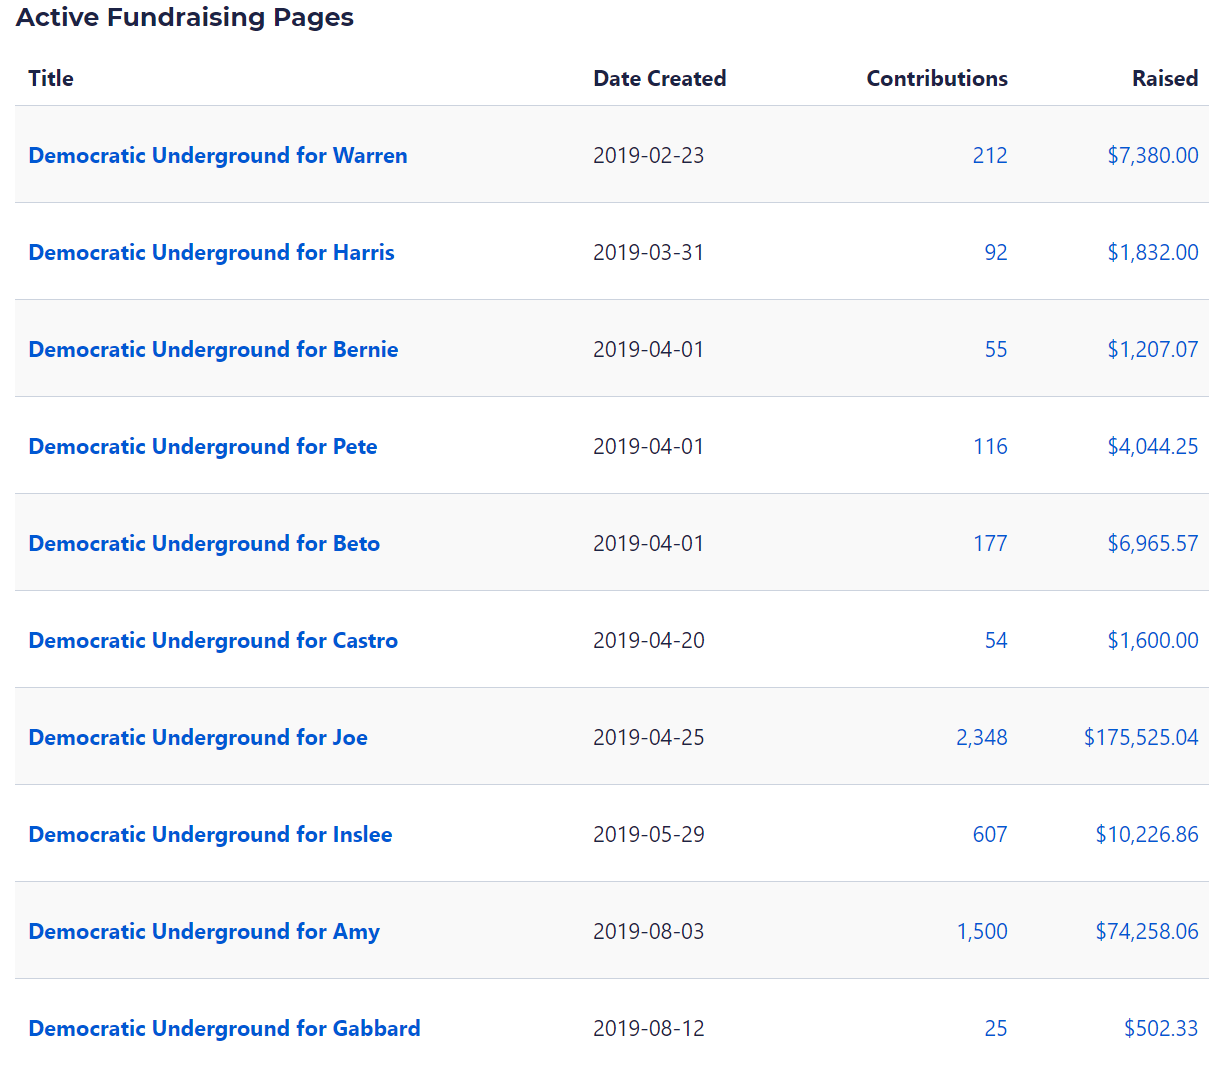Open Democratic Underground for Joe page

198,737
